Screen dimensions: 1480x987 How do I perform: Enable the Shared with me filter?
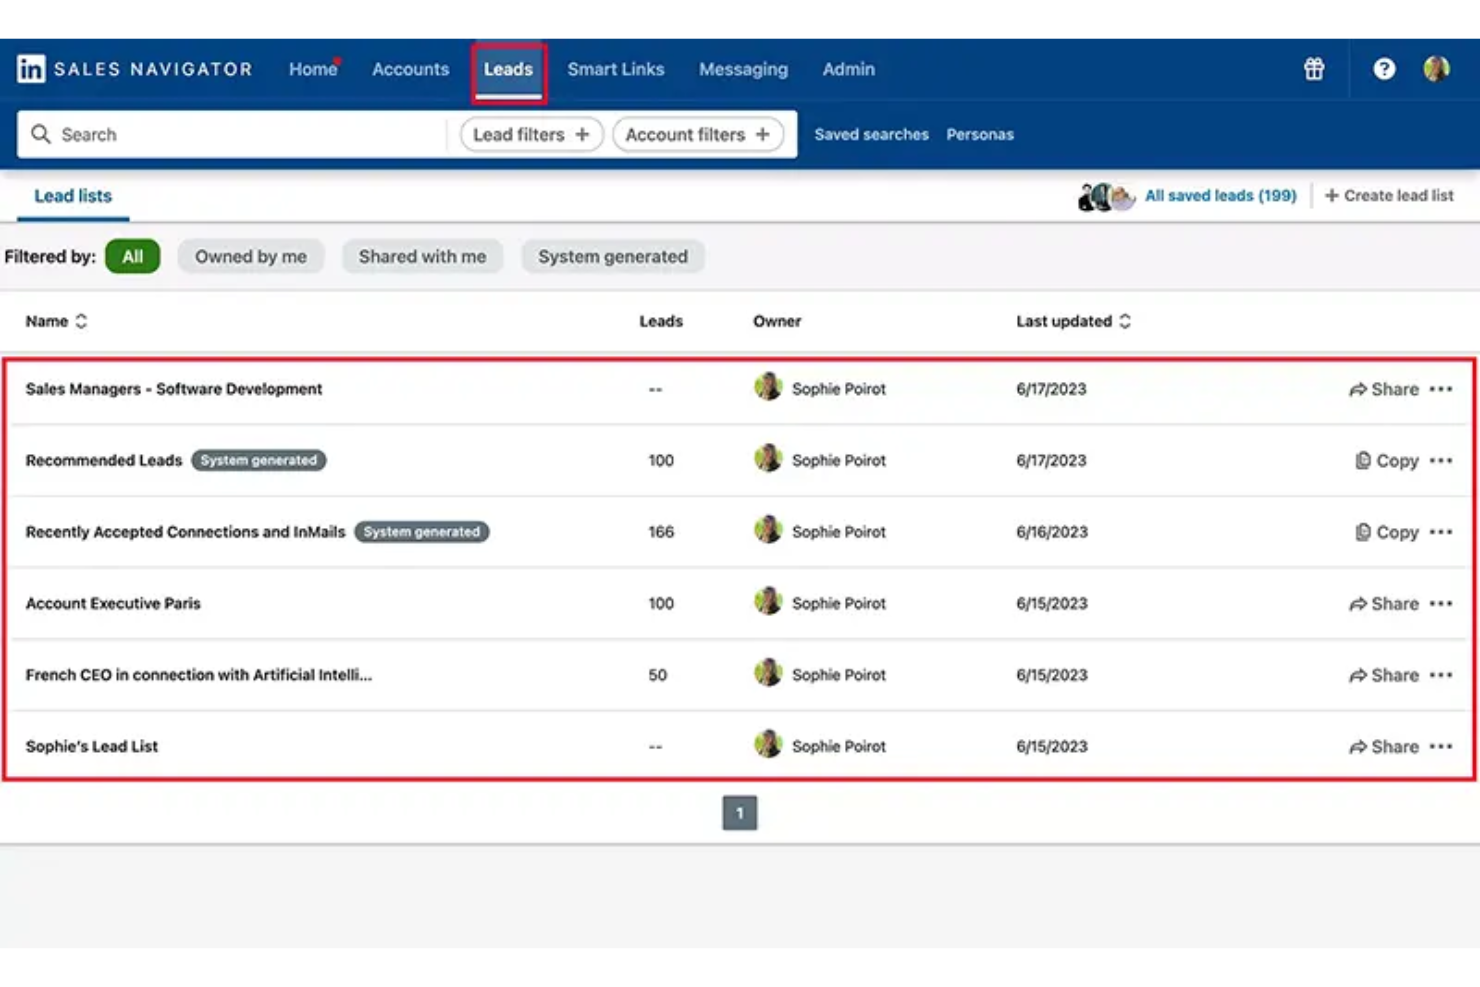tap(422, 256)
